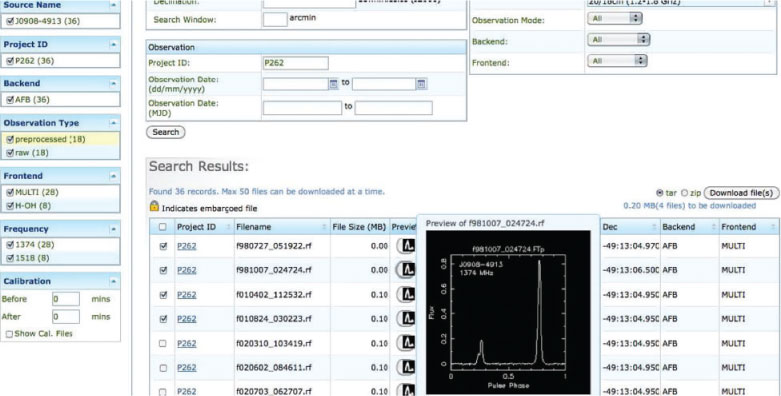Open calendar picker for Observation start date
This screenshot has height=396, width=781.
coord(333,84)
